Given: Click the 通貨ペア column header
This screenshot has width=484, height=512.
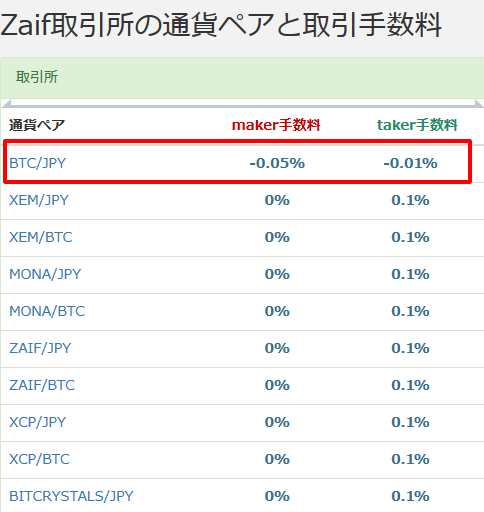Looking at the screenshot, I should (x=37, y=125).
